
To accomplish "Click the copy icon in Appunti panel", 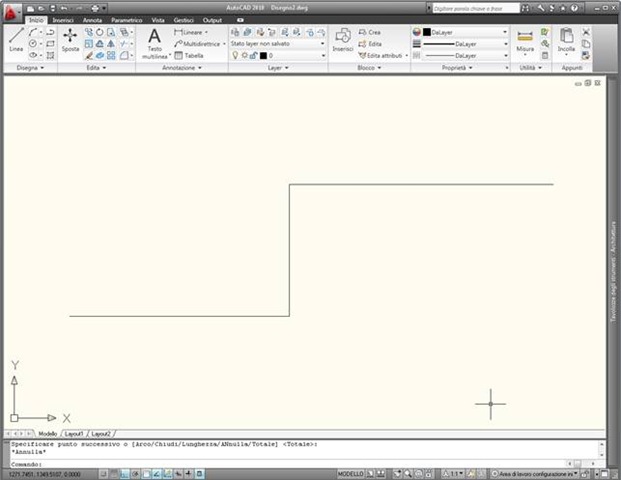I will tap(586, 44).
